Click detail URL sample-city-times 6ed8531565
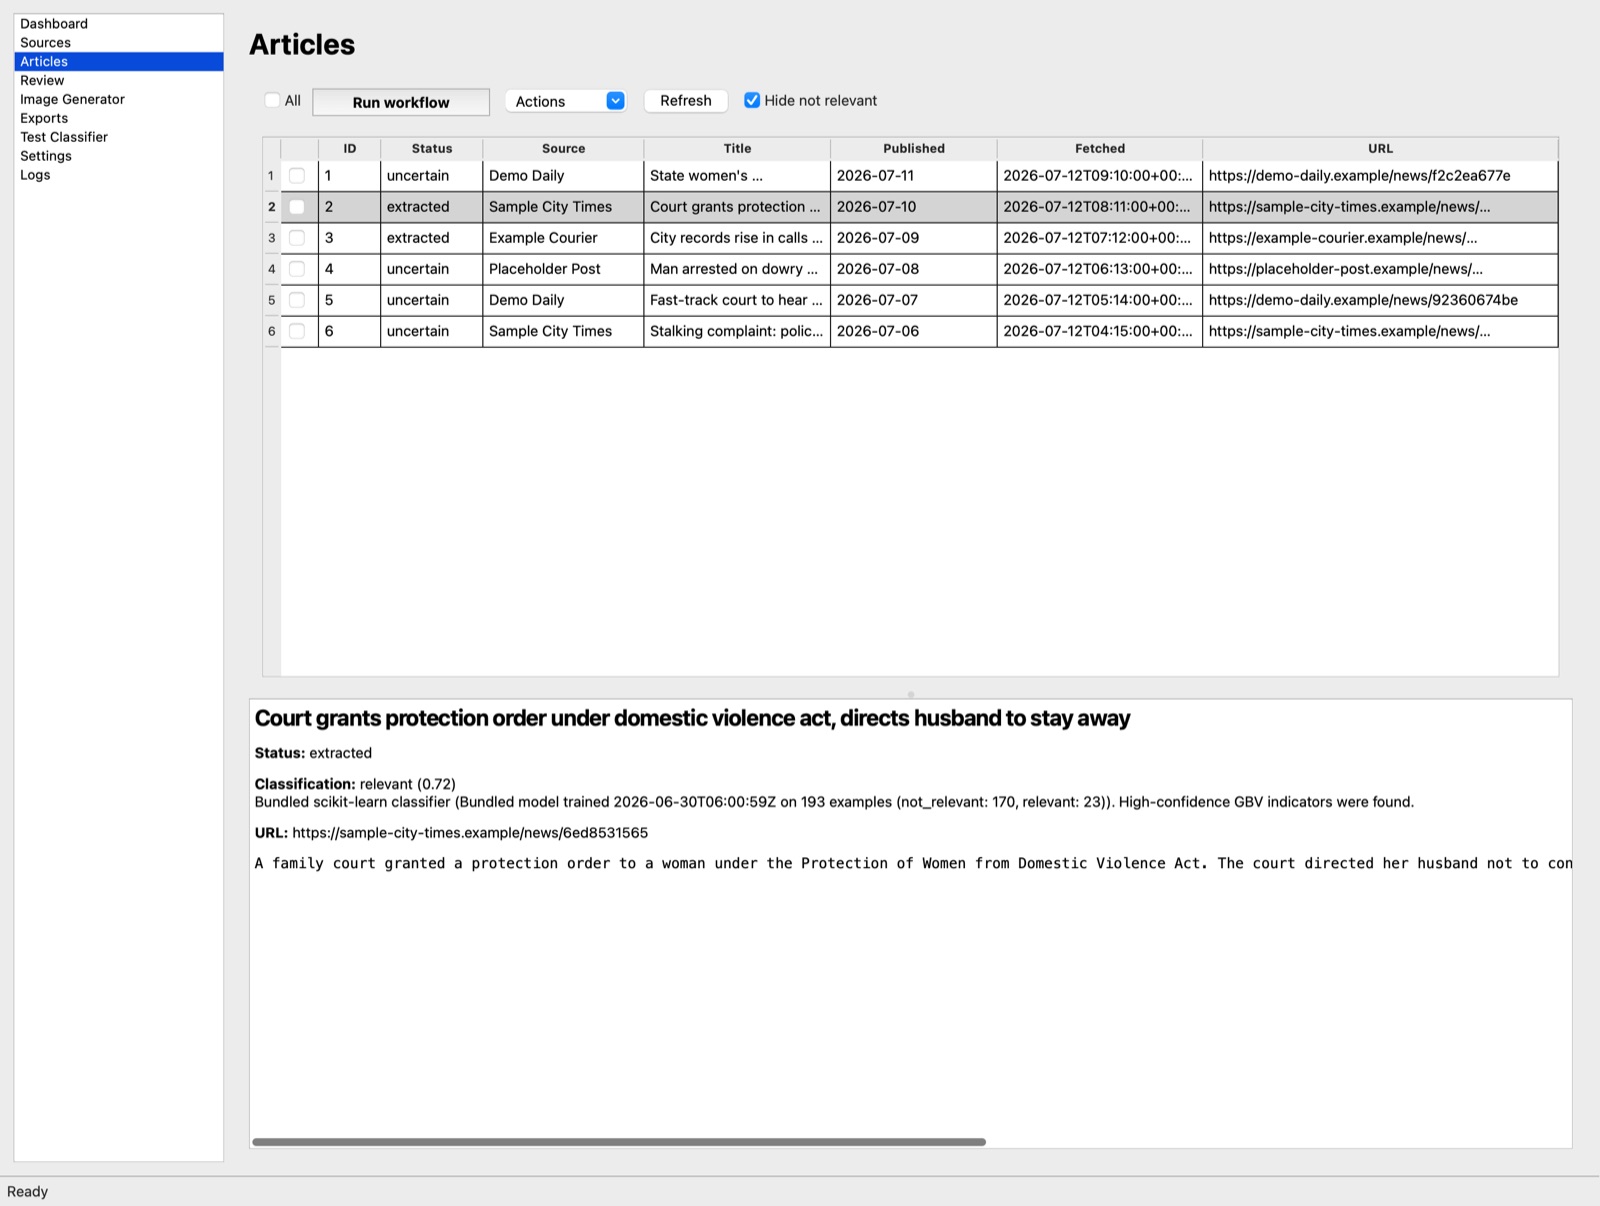Image resolution: width=1600 pixels, height=1206 pixels. [x=470, y=833]
